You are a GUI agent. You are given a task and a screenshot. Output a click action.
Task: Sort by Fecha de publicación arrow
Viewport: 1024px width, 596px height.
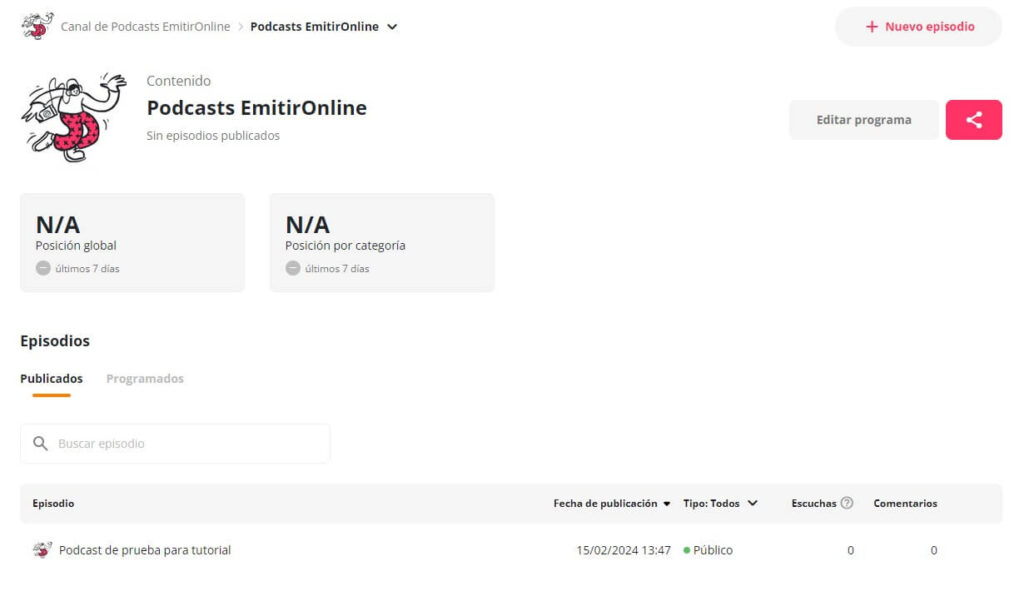[666, 503]
